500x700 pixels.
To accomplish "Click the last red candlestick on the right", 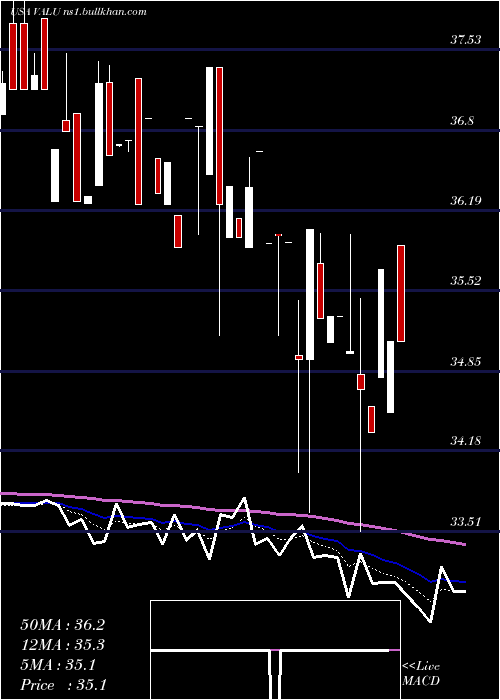I will click(401, 293).
